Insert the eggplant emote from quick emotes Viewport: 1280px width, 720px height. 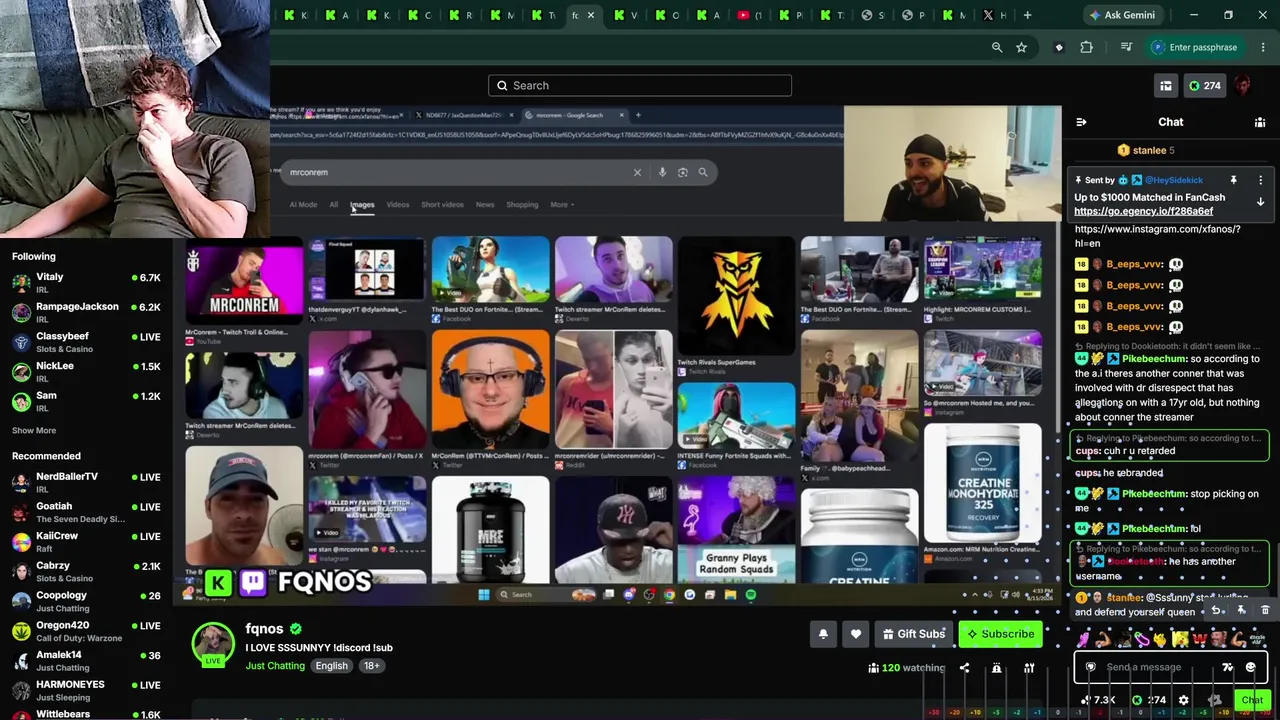(1141, 638)
